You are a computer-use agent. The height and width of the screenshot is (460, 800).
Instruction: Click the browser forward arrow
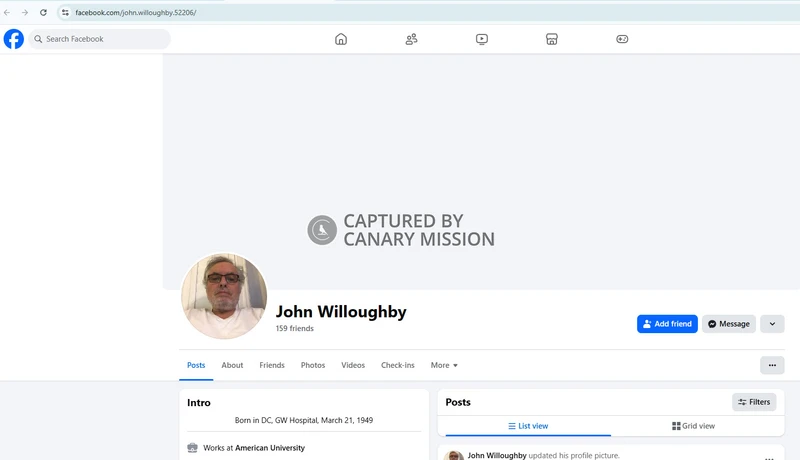tap(25, 12)
